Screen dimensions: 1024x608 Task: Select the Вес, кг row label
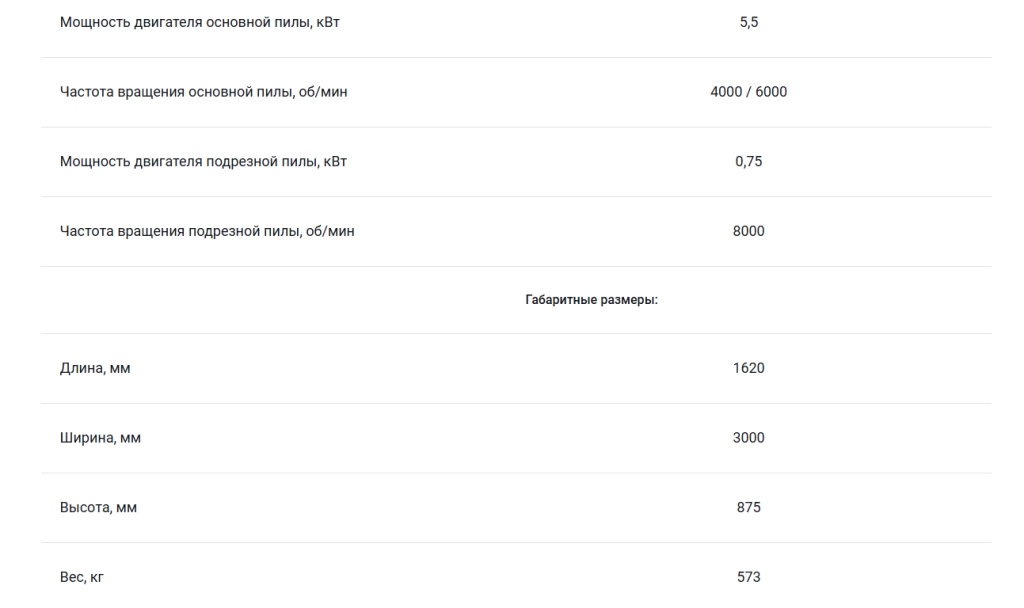click(x=82, y=577)
